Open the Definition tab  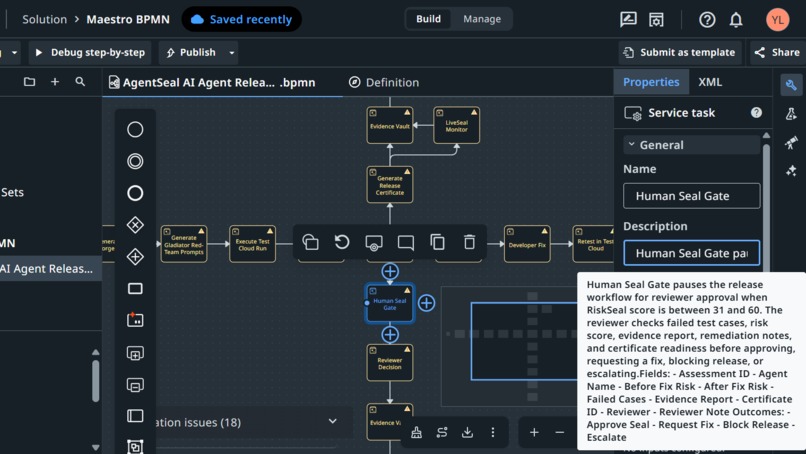coord(384,82)
